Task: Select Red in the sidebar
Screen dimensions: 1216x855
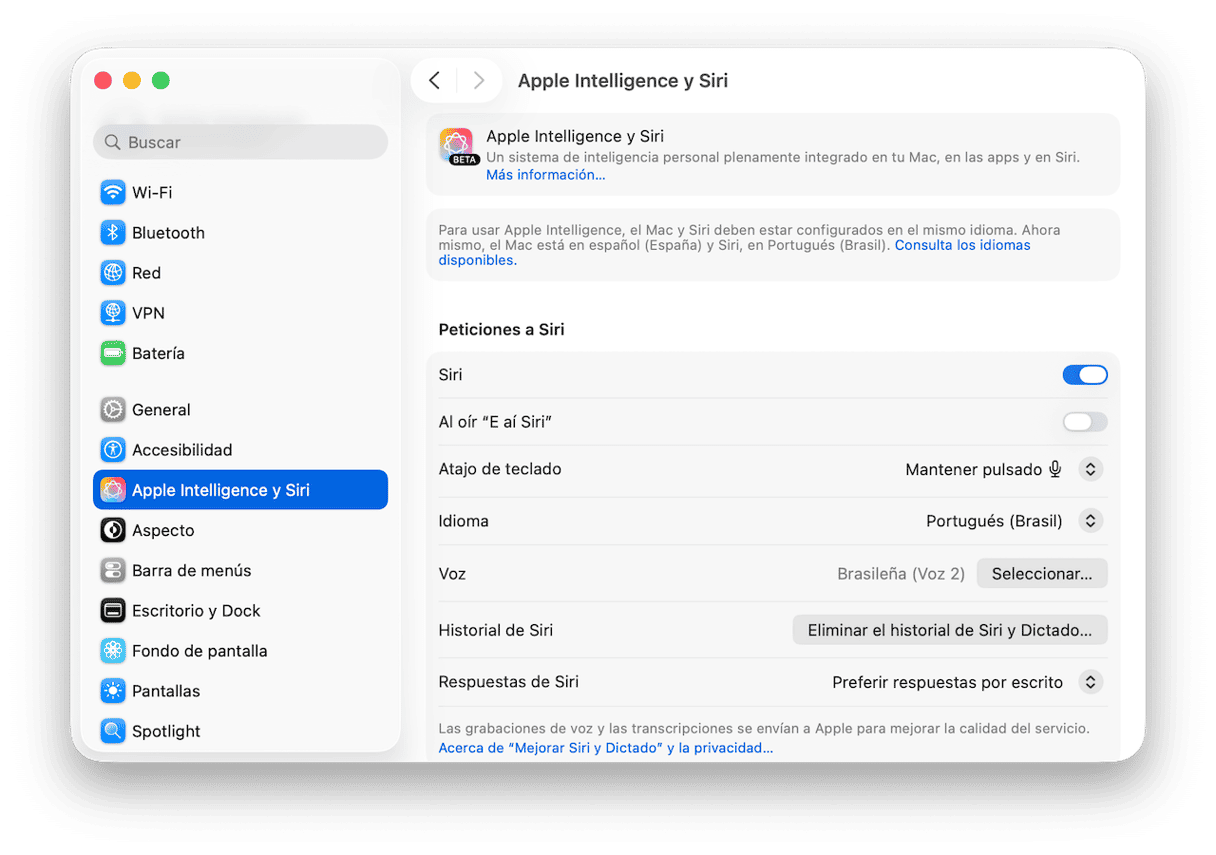Action: click(x=240, y=272)
